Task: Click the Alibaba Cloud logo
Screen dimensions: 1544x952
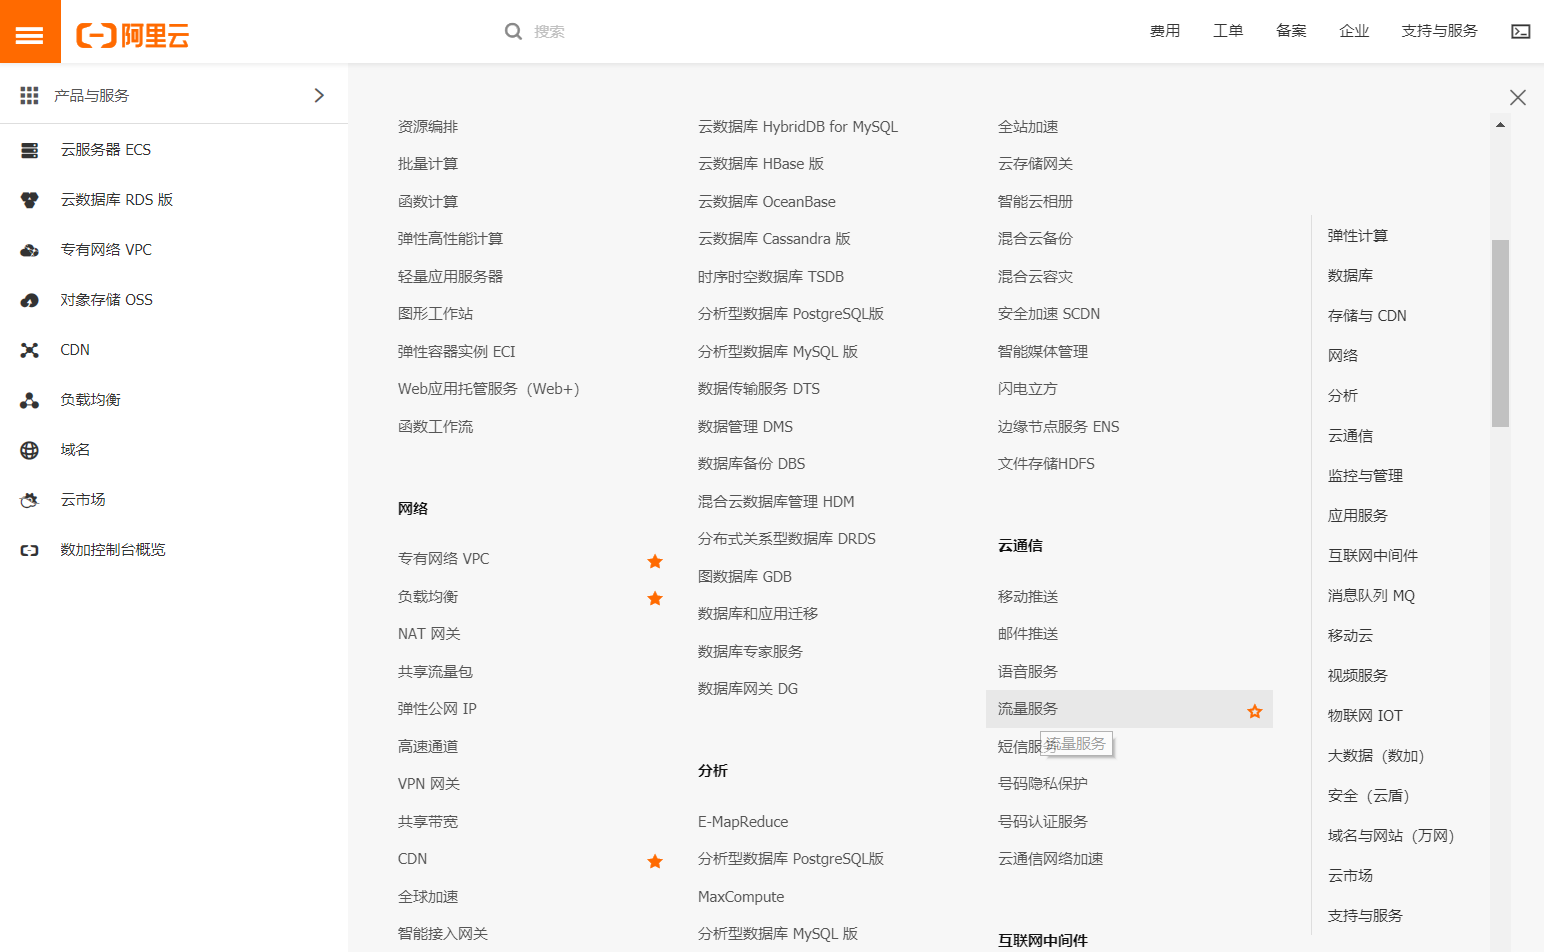Action: coord(133,36)
